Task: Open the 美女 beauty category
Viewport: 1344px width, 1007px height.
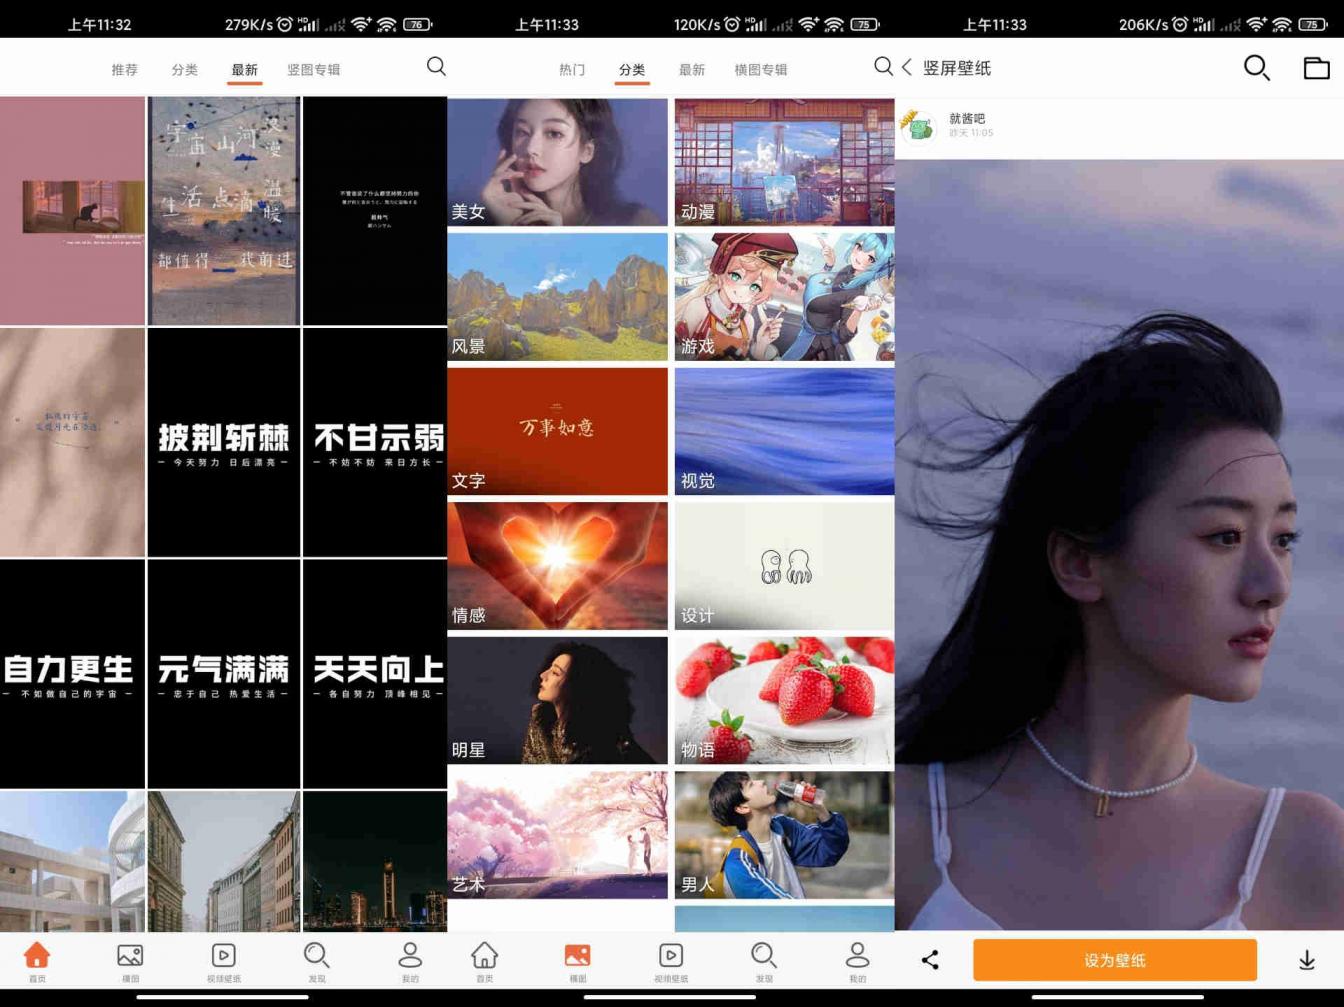Action: (x=557, y=163)
